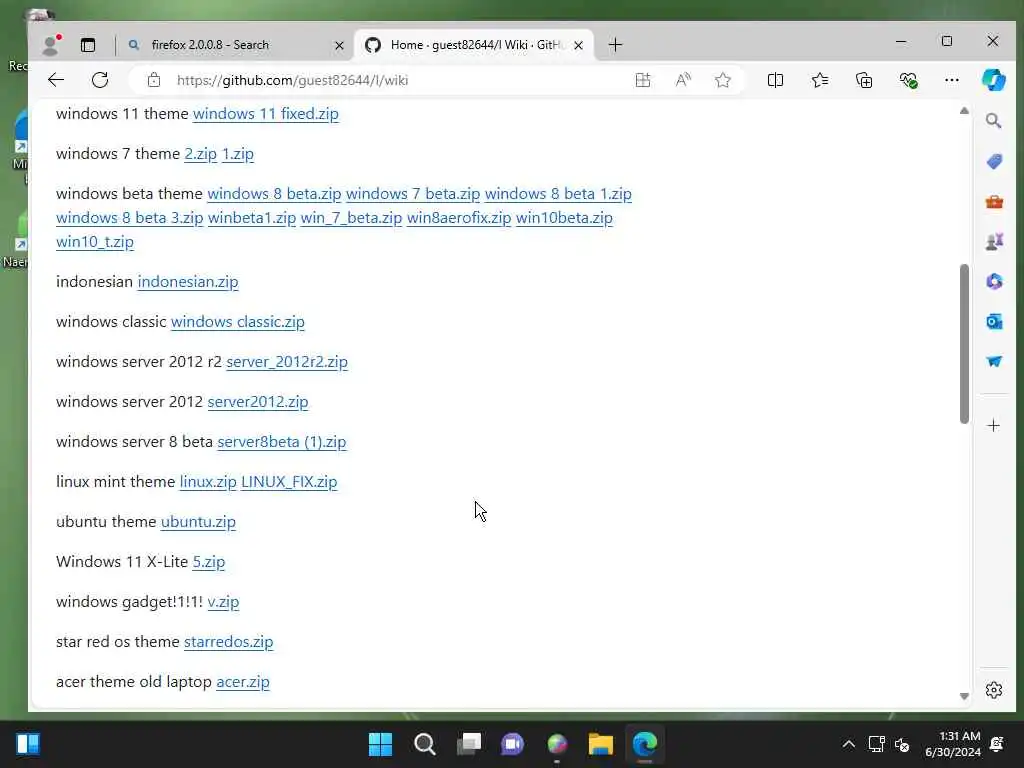Open the Collections icon

click(864, 80)
